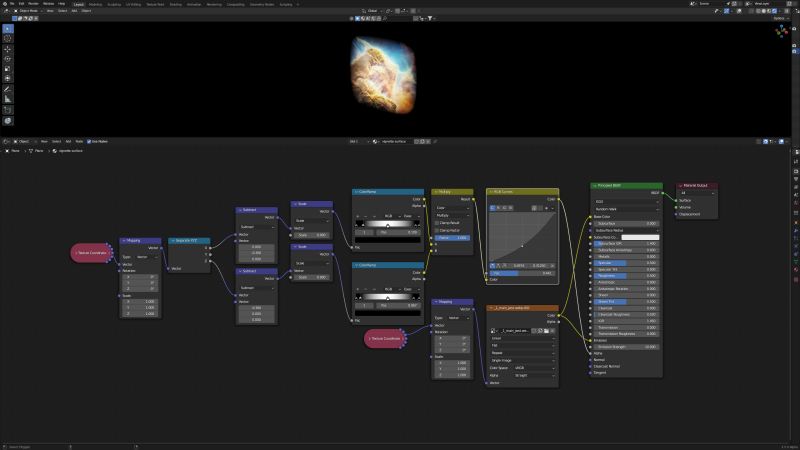Click the upper ColorRamp gradient bar
Viewport: 800px width, 450px height.
point(388,224)
